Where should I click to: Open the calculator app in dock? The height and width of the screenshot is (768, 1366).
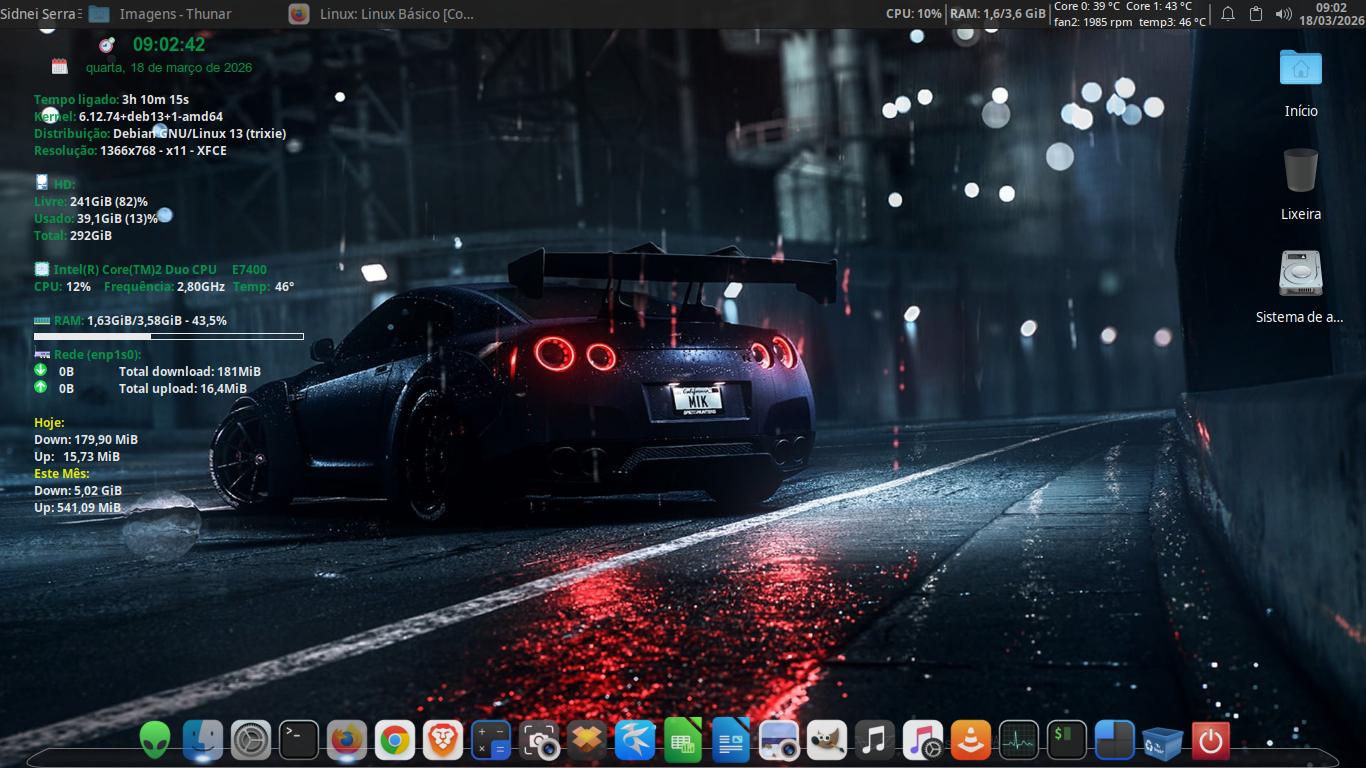pyautogui.click(x=491, y=741)
